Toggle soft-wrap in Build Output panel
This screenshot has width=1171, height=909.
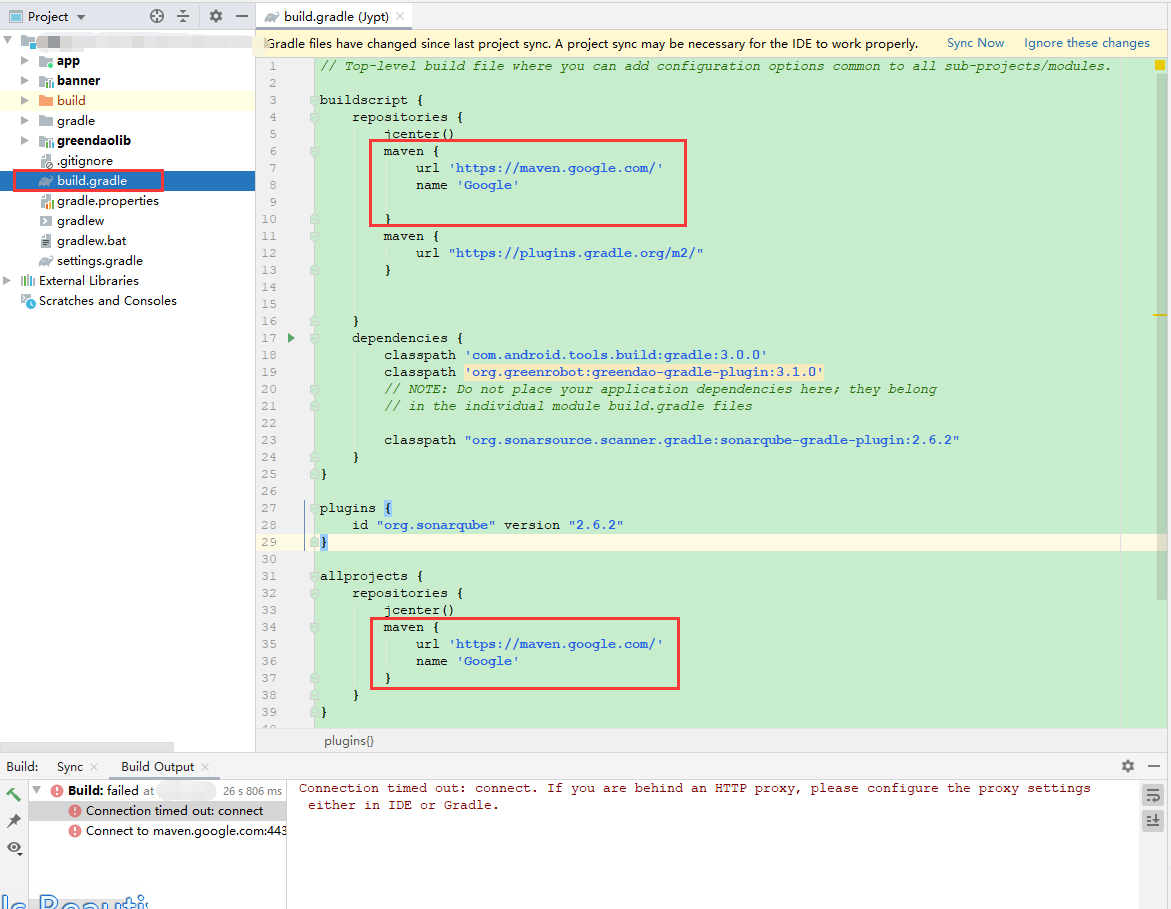click(x=1153, y=795)
